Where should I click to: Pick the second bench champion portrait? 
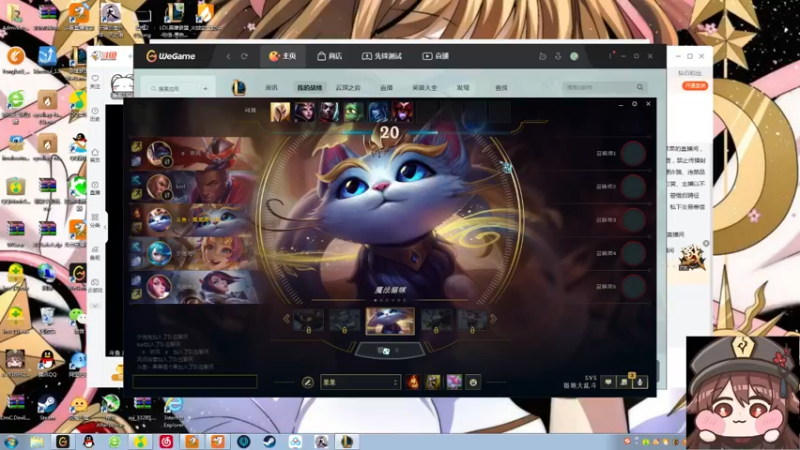pyautogui.click(x=305, y=112)
